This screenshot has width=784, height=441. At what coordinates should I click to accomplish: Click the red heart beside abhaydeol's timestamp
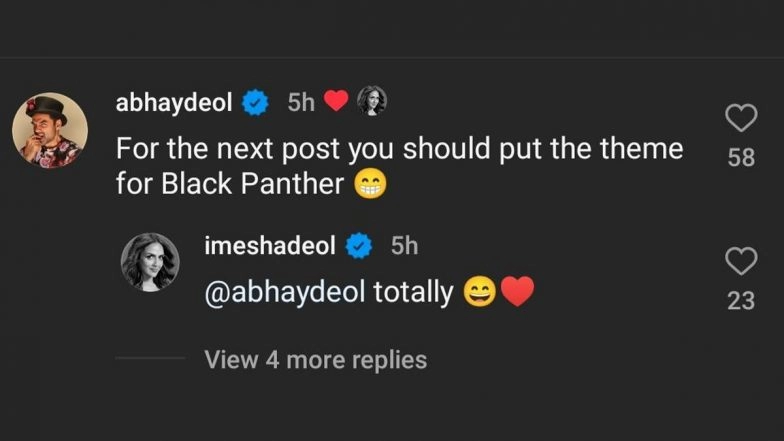pos(337,101)
